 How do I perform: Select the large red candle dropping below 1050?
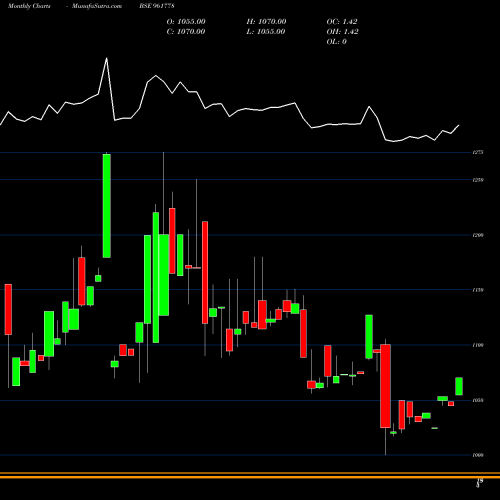[x=385, y=386]
